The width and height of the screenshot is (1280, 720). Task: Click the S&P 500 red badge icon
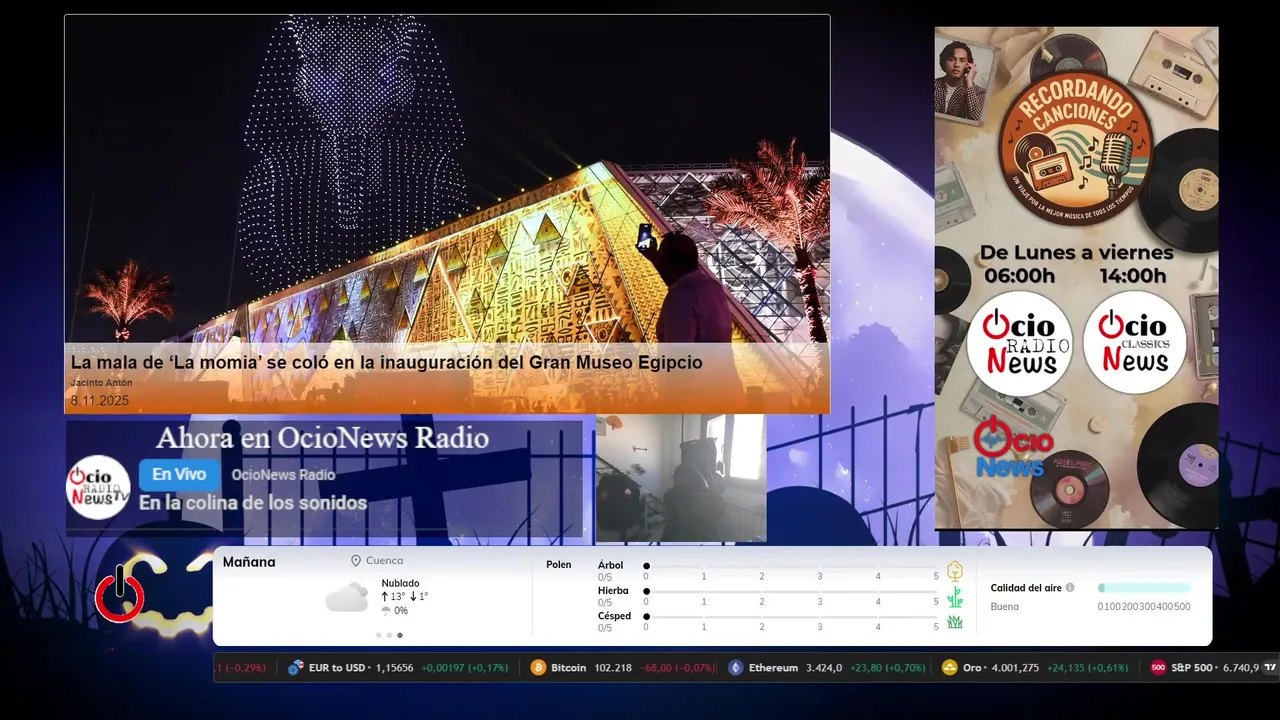coord(1158,668)
